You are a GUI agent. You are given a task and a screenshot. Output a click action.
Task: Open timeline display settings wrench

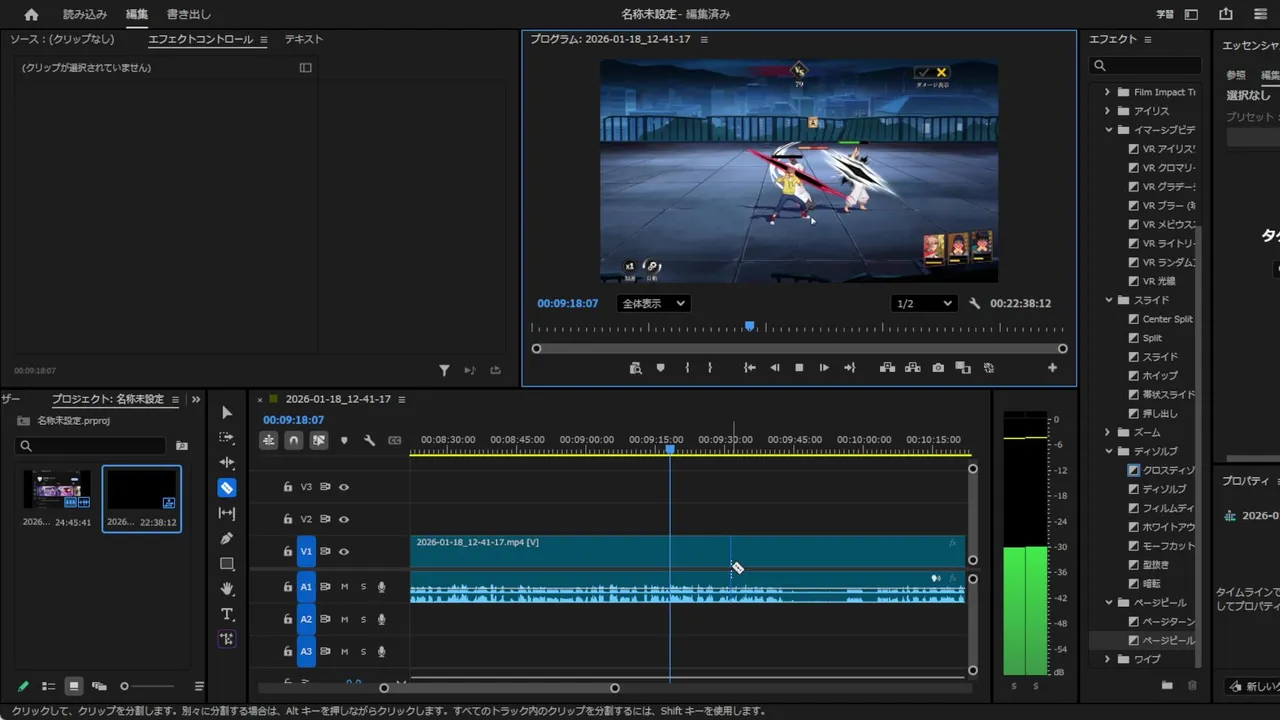tap(369, 440)
